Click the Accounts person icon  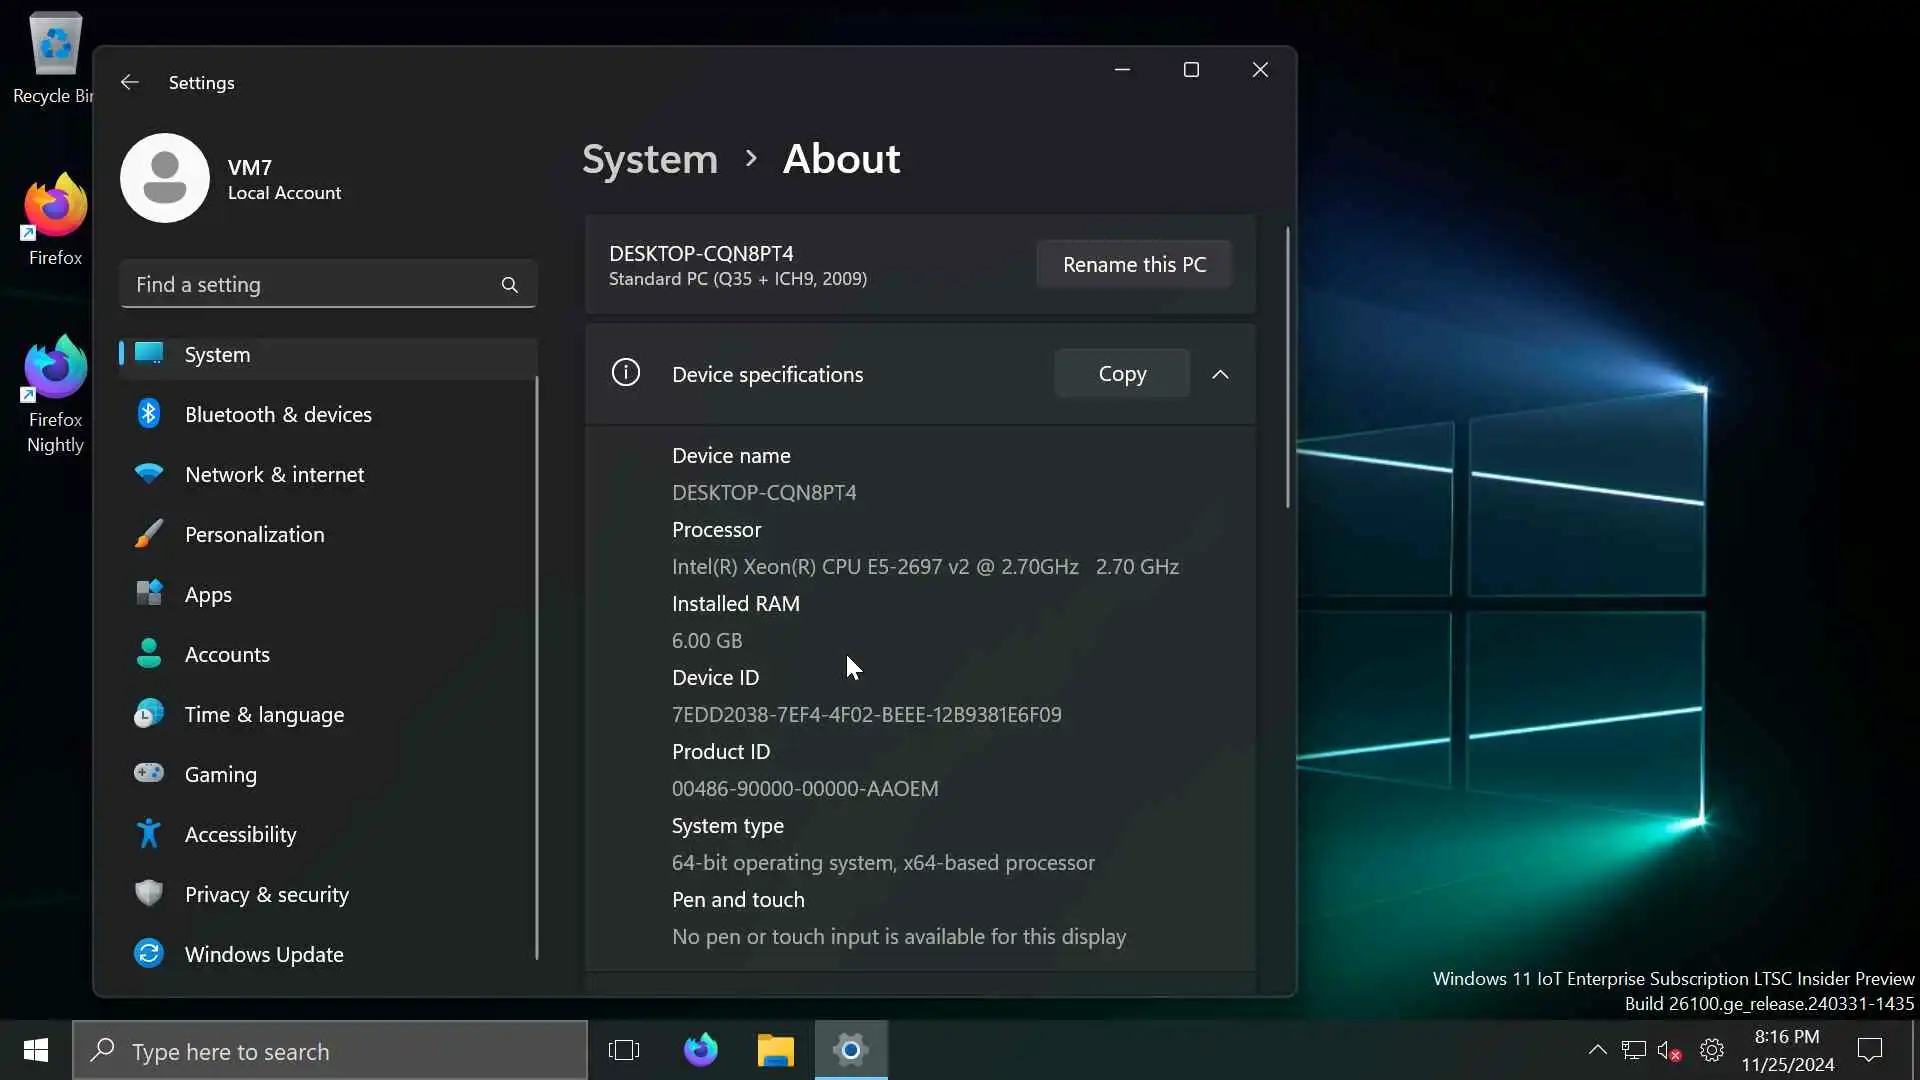point(149,654)
